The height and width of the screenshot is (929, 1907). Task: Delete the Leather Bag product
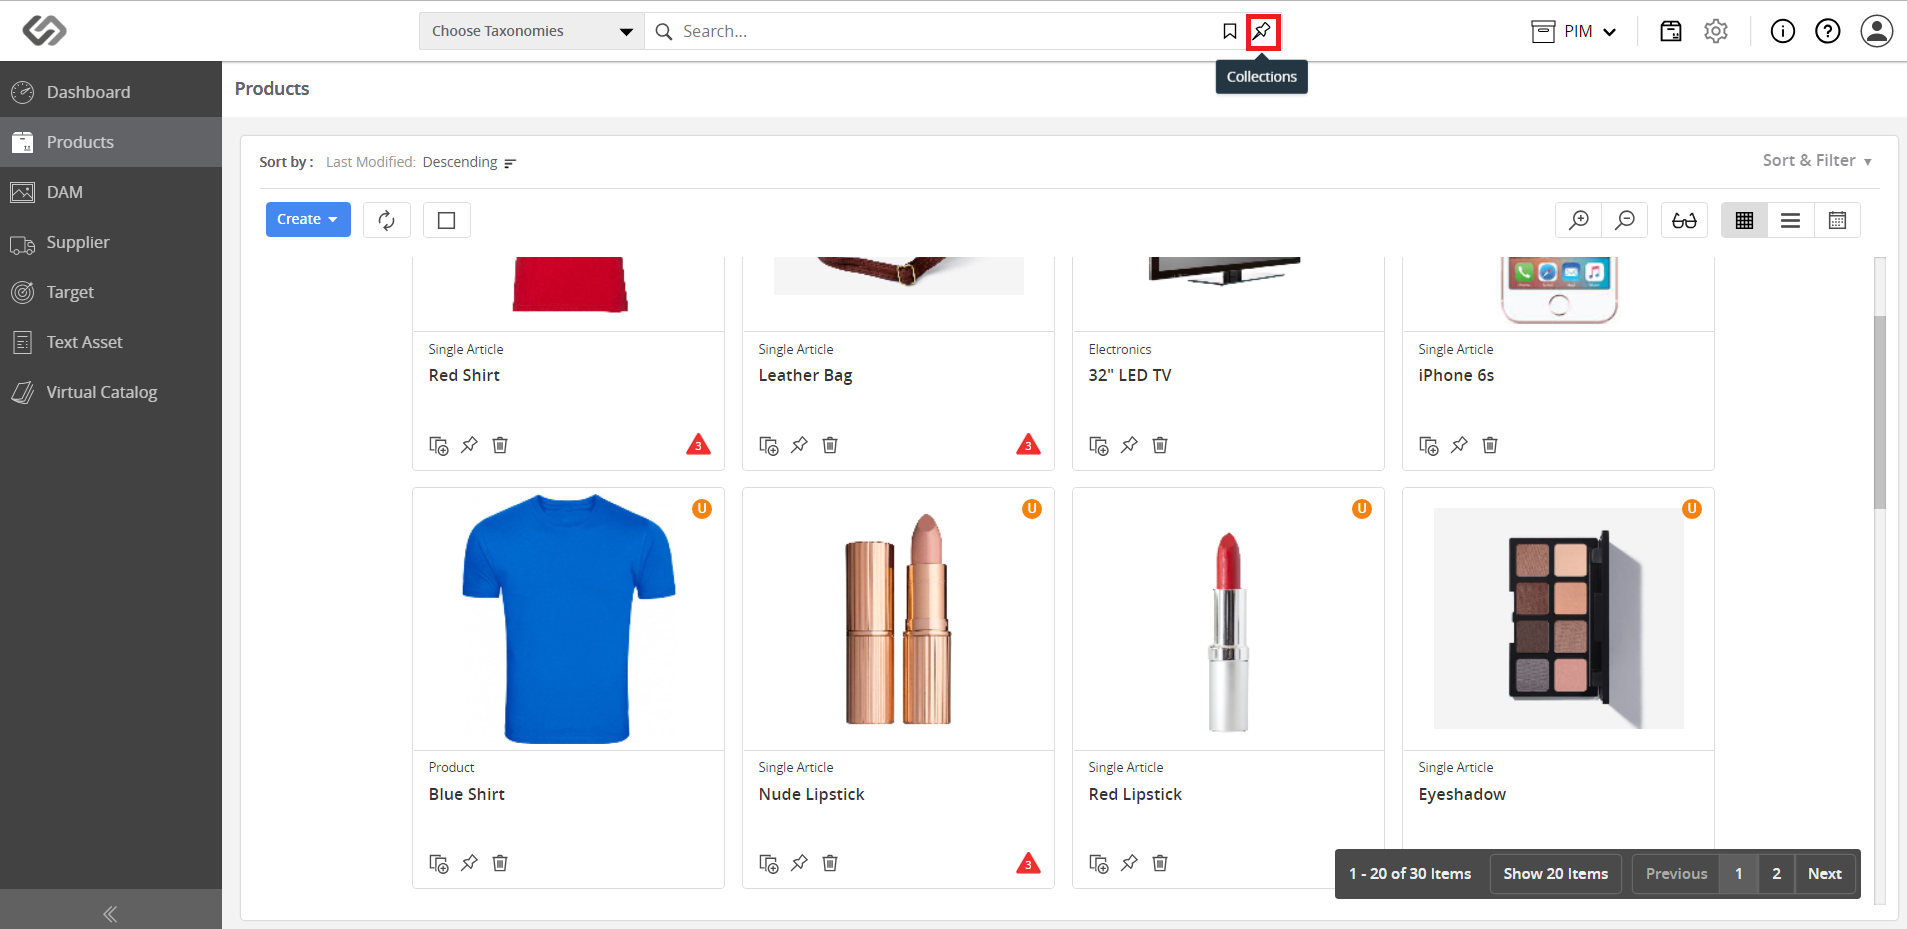click(830, 445)
